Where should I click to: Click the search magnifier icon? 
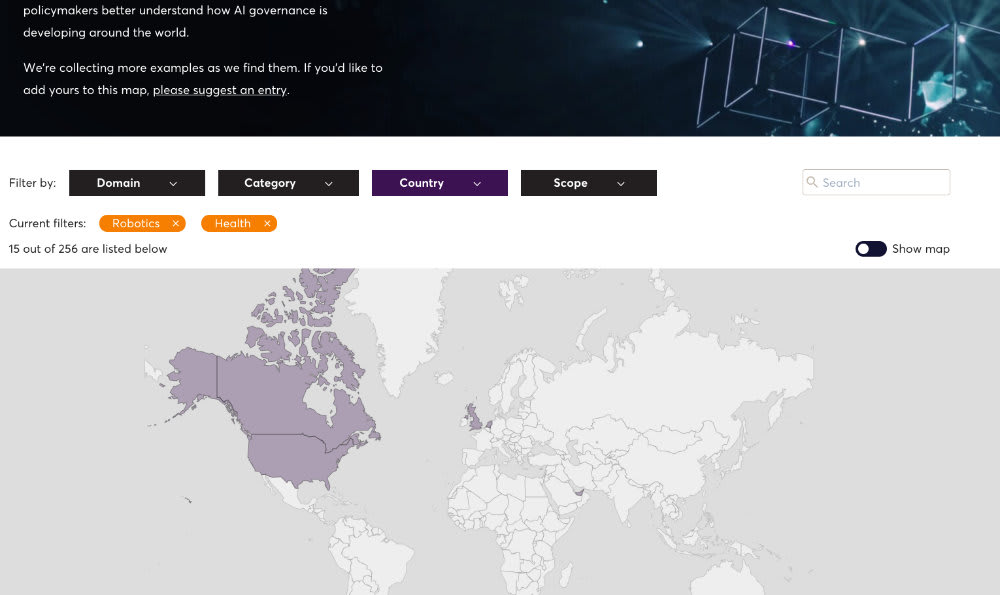coord(812,182)
